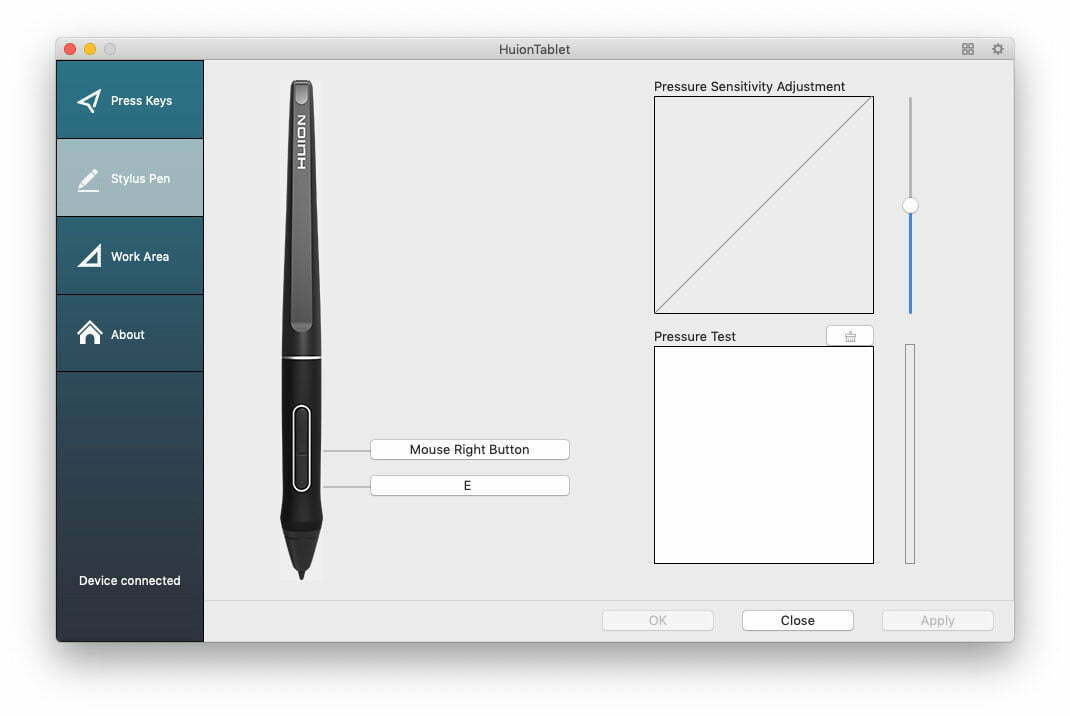This screenshot has width=1070, height=716.
Task: Click the Apply button
Action: coord(938,620)
